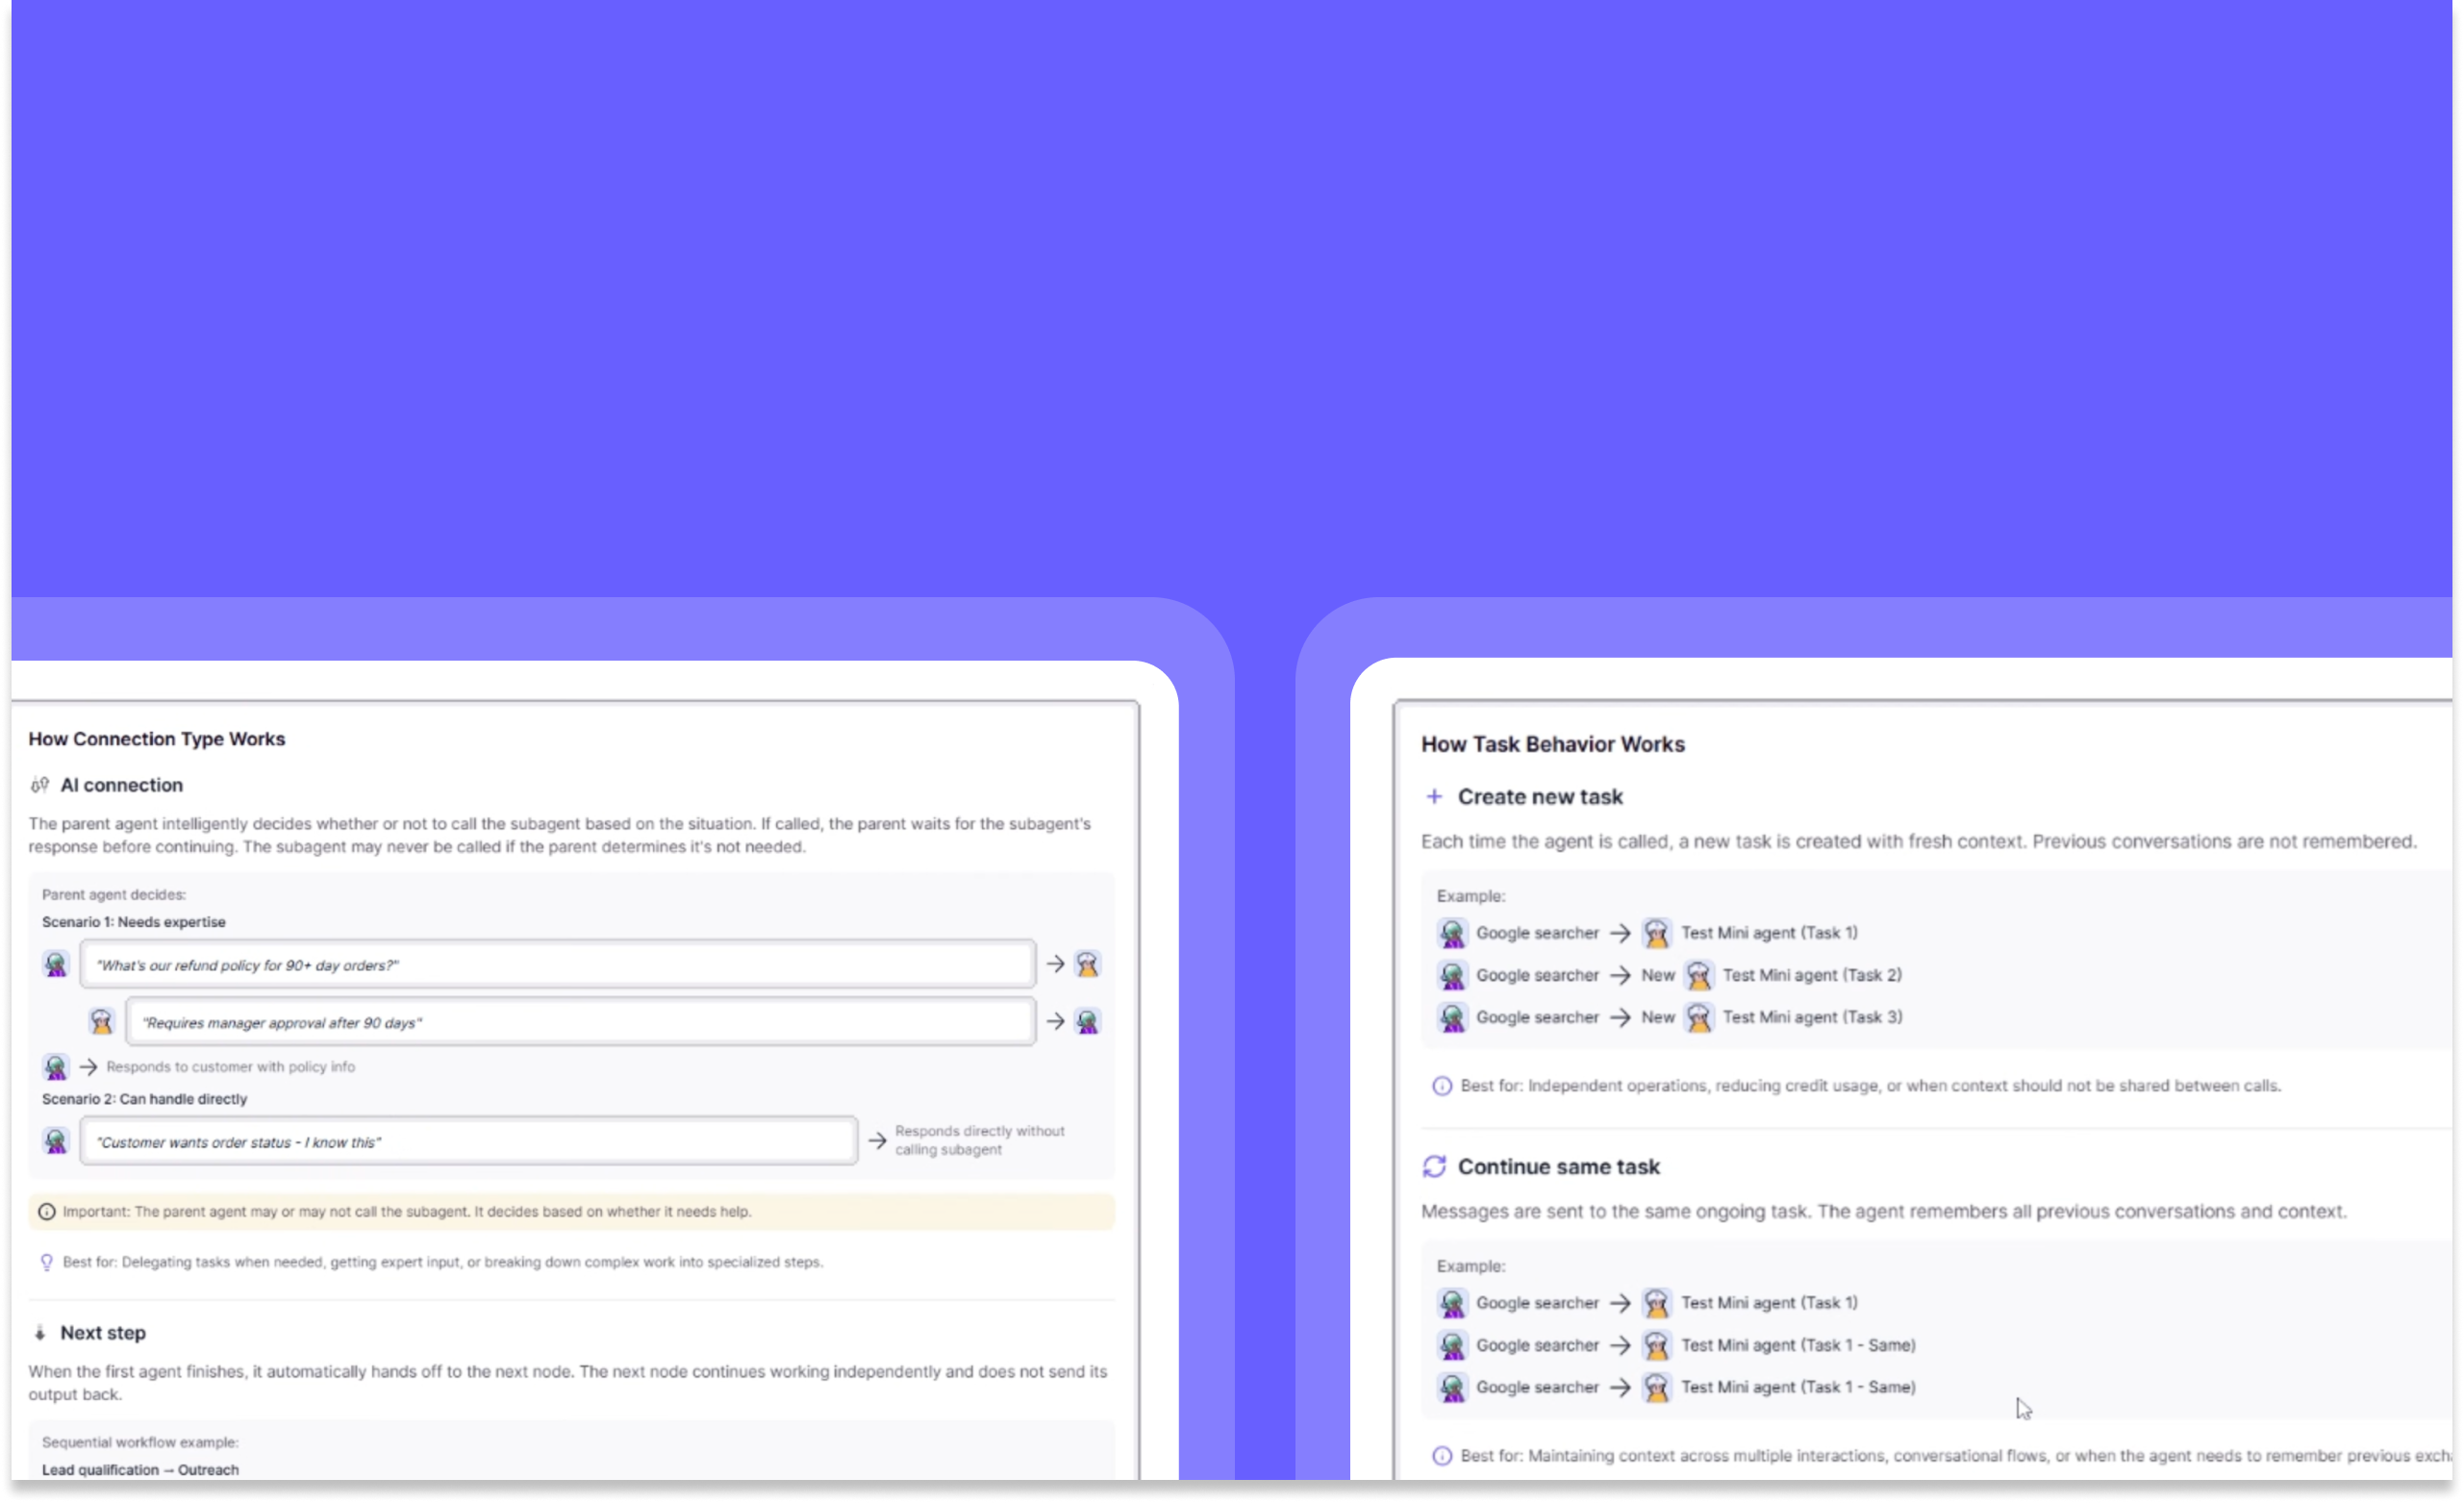Switch to the How Task Behavior Works panel
2464x1503 pixels.
click(x=1553, y=743)
